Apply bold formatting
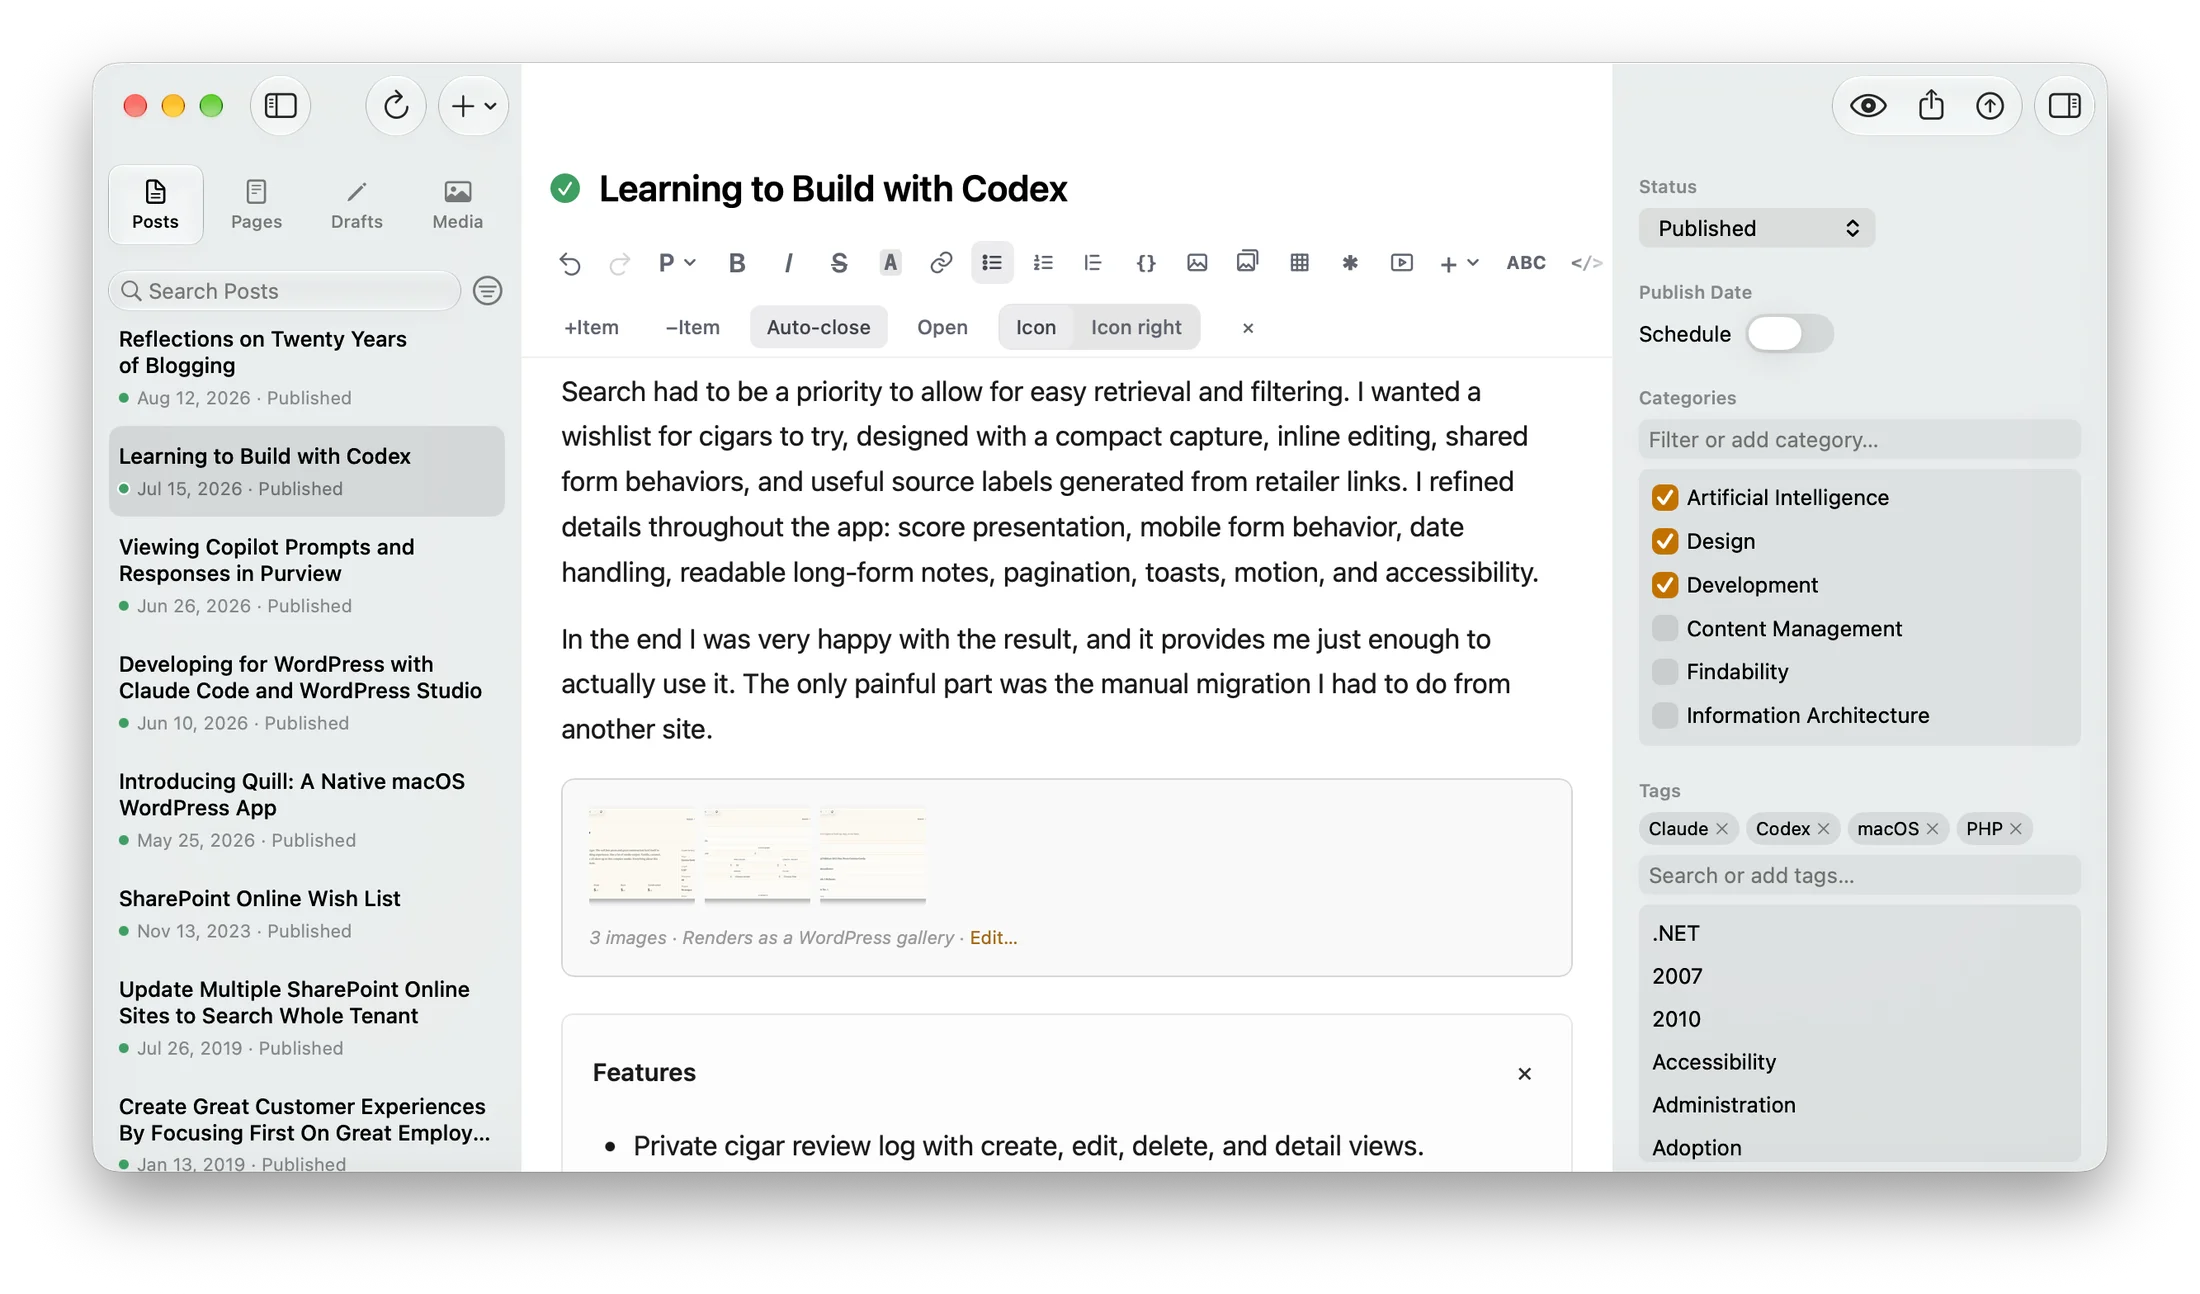2200x1294 pixels. (737, 263)
